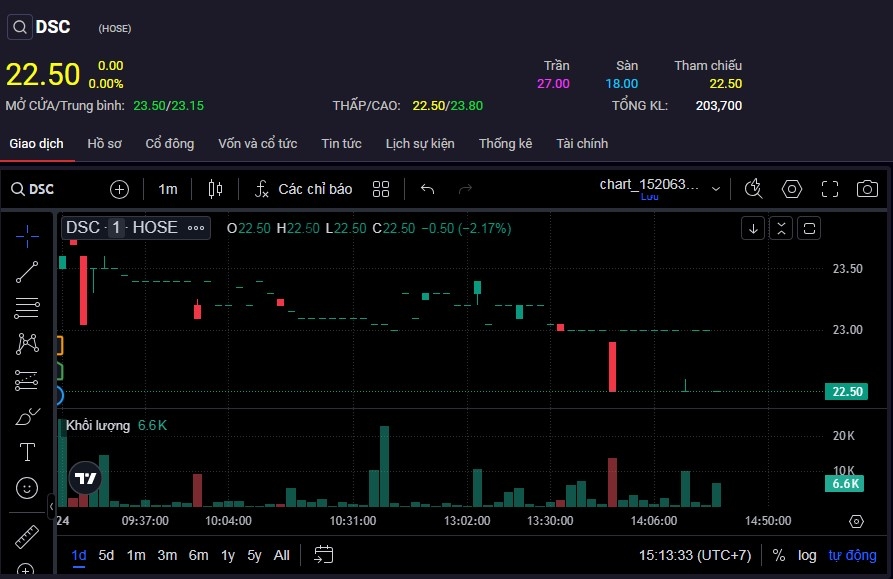Switch to the Tài chính tab
This screenshot has width=893, height=579.
click(x=582, y=143)
